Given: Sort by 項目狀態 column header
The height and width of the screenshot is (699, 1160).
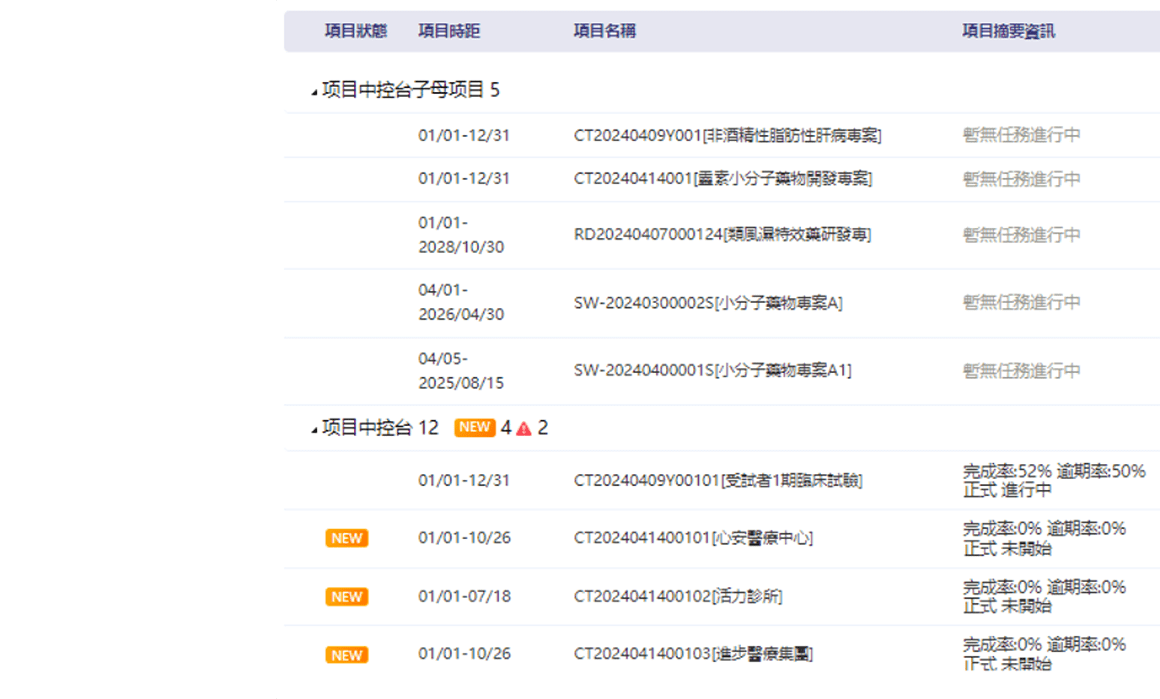Looking at the screenshot, I should click(355, 31).
